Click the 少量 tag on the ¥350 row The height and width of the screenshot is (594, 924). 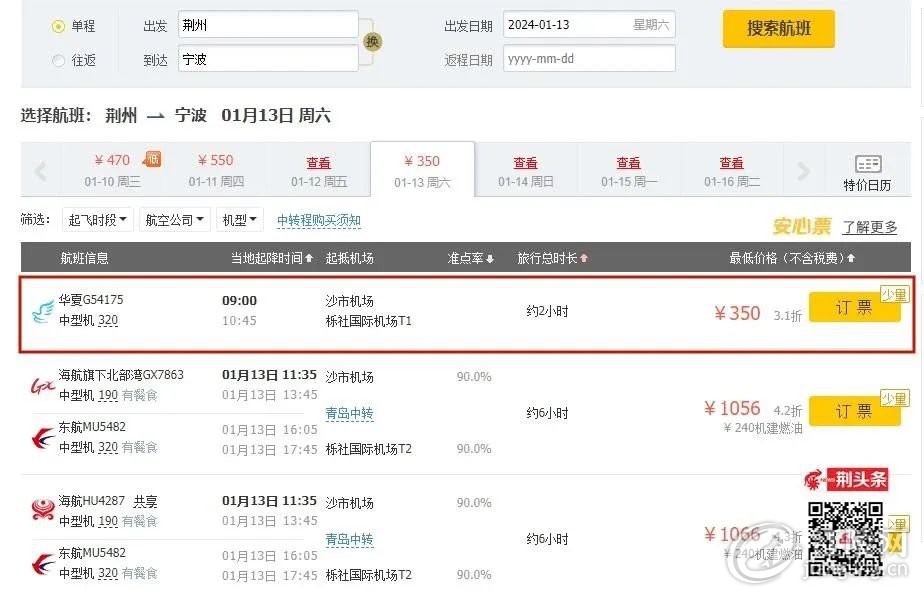(x=894, y=295)
